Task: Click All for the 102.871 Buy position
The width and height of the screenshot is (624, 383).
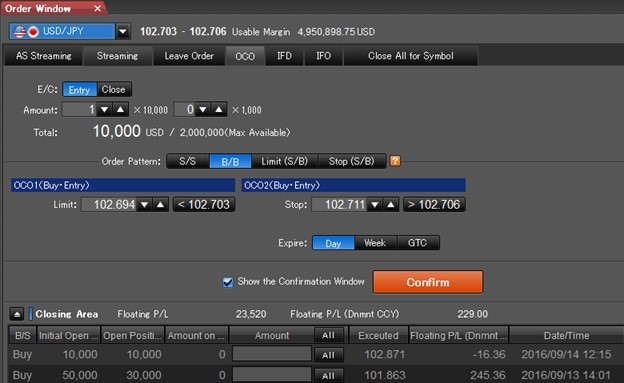Action: click(x=328, y=355)
